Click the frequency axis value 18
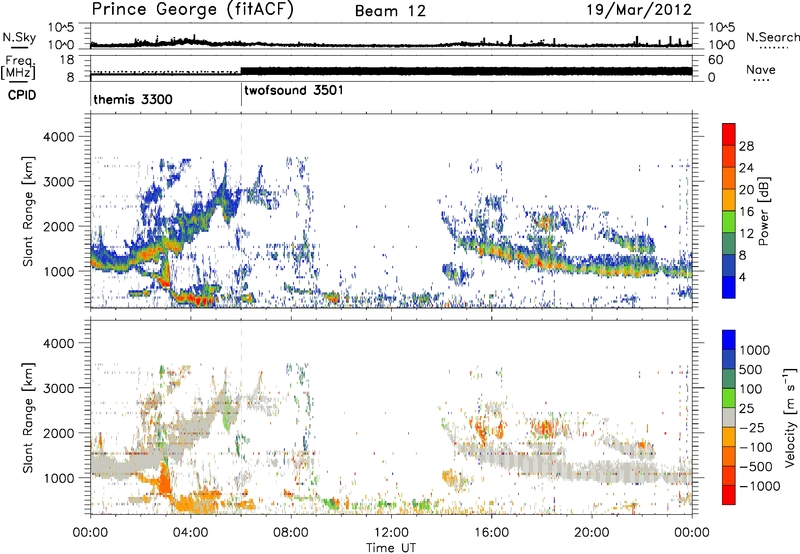 67,60
